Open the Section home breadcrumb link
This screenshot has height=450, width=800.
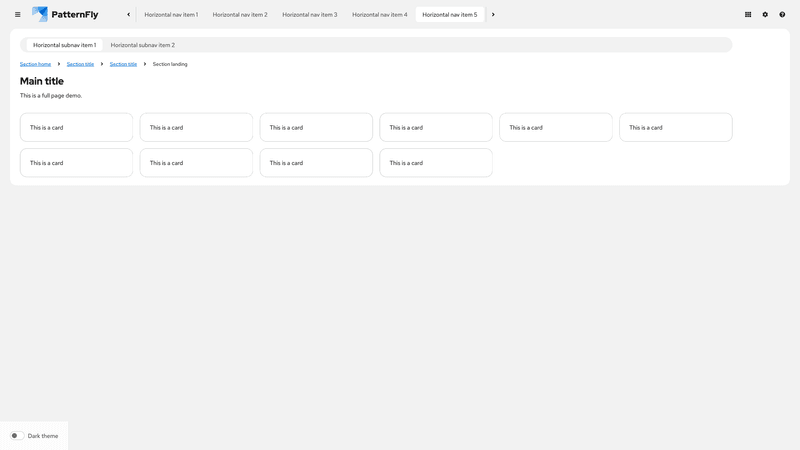point(35,64)
